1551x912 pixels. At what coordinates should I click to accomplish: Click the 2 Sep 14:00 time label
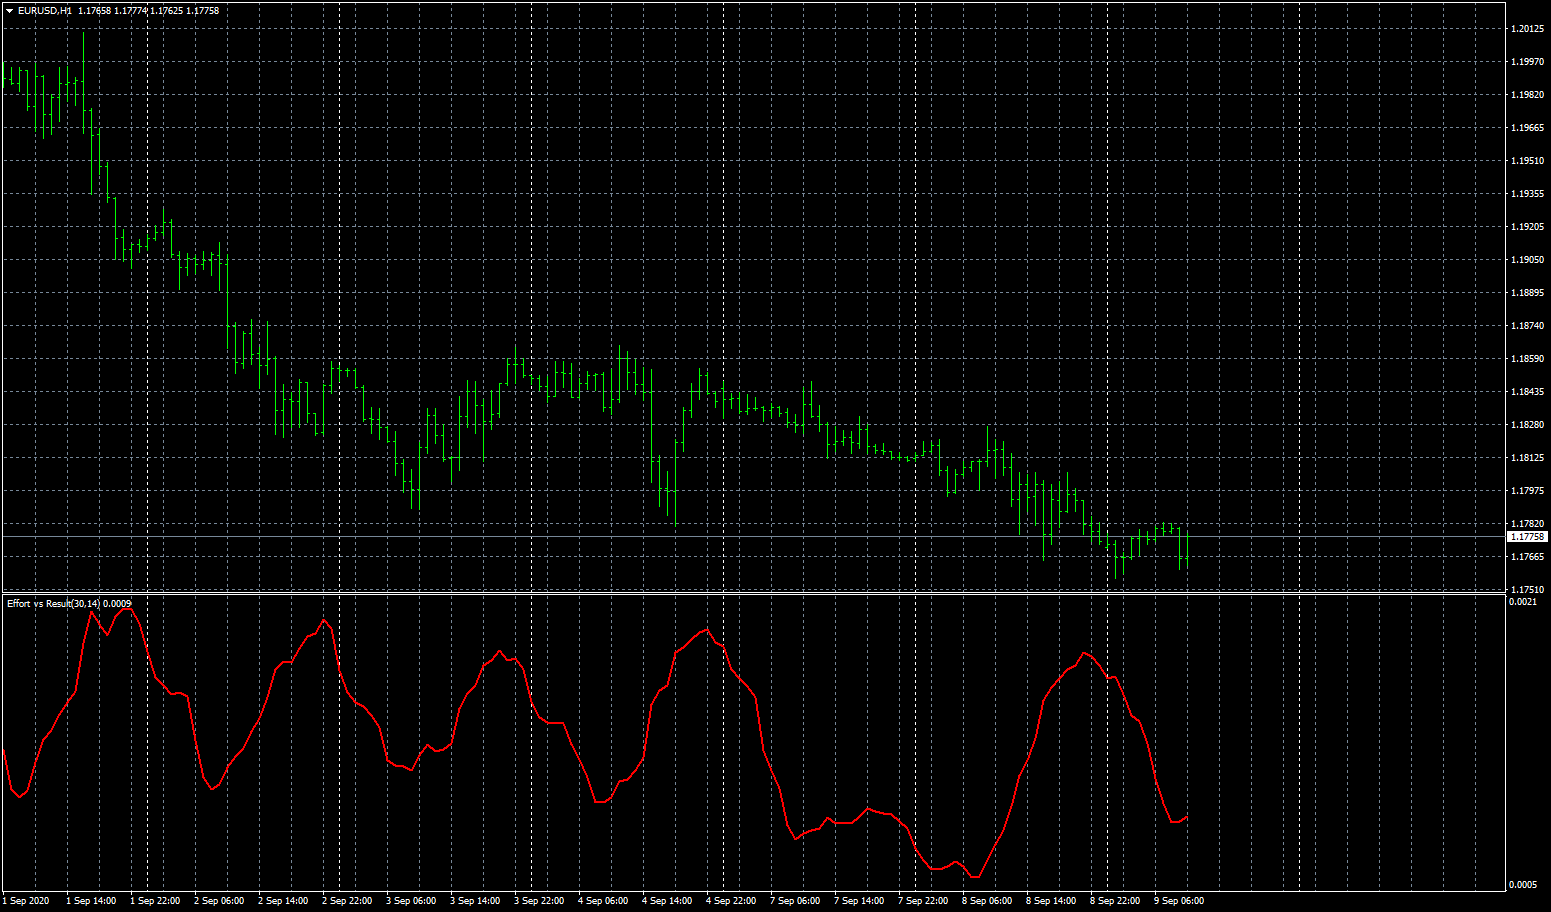(x=283, y=901)
